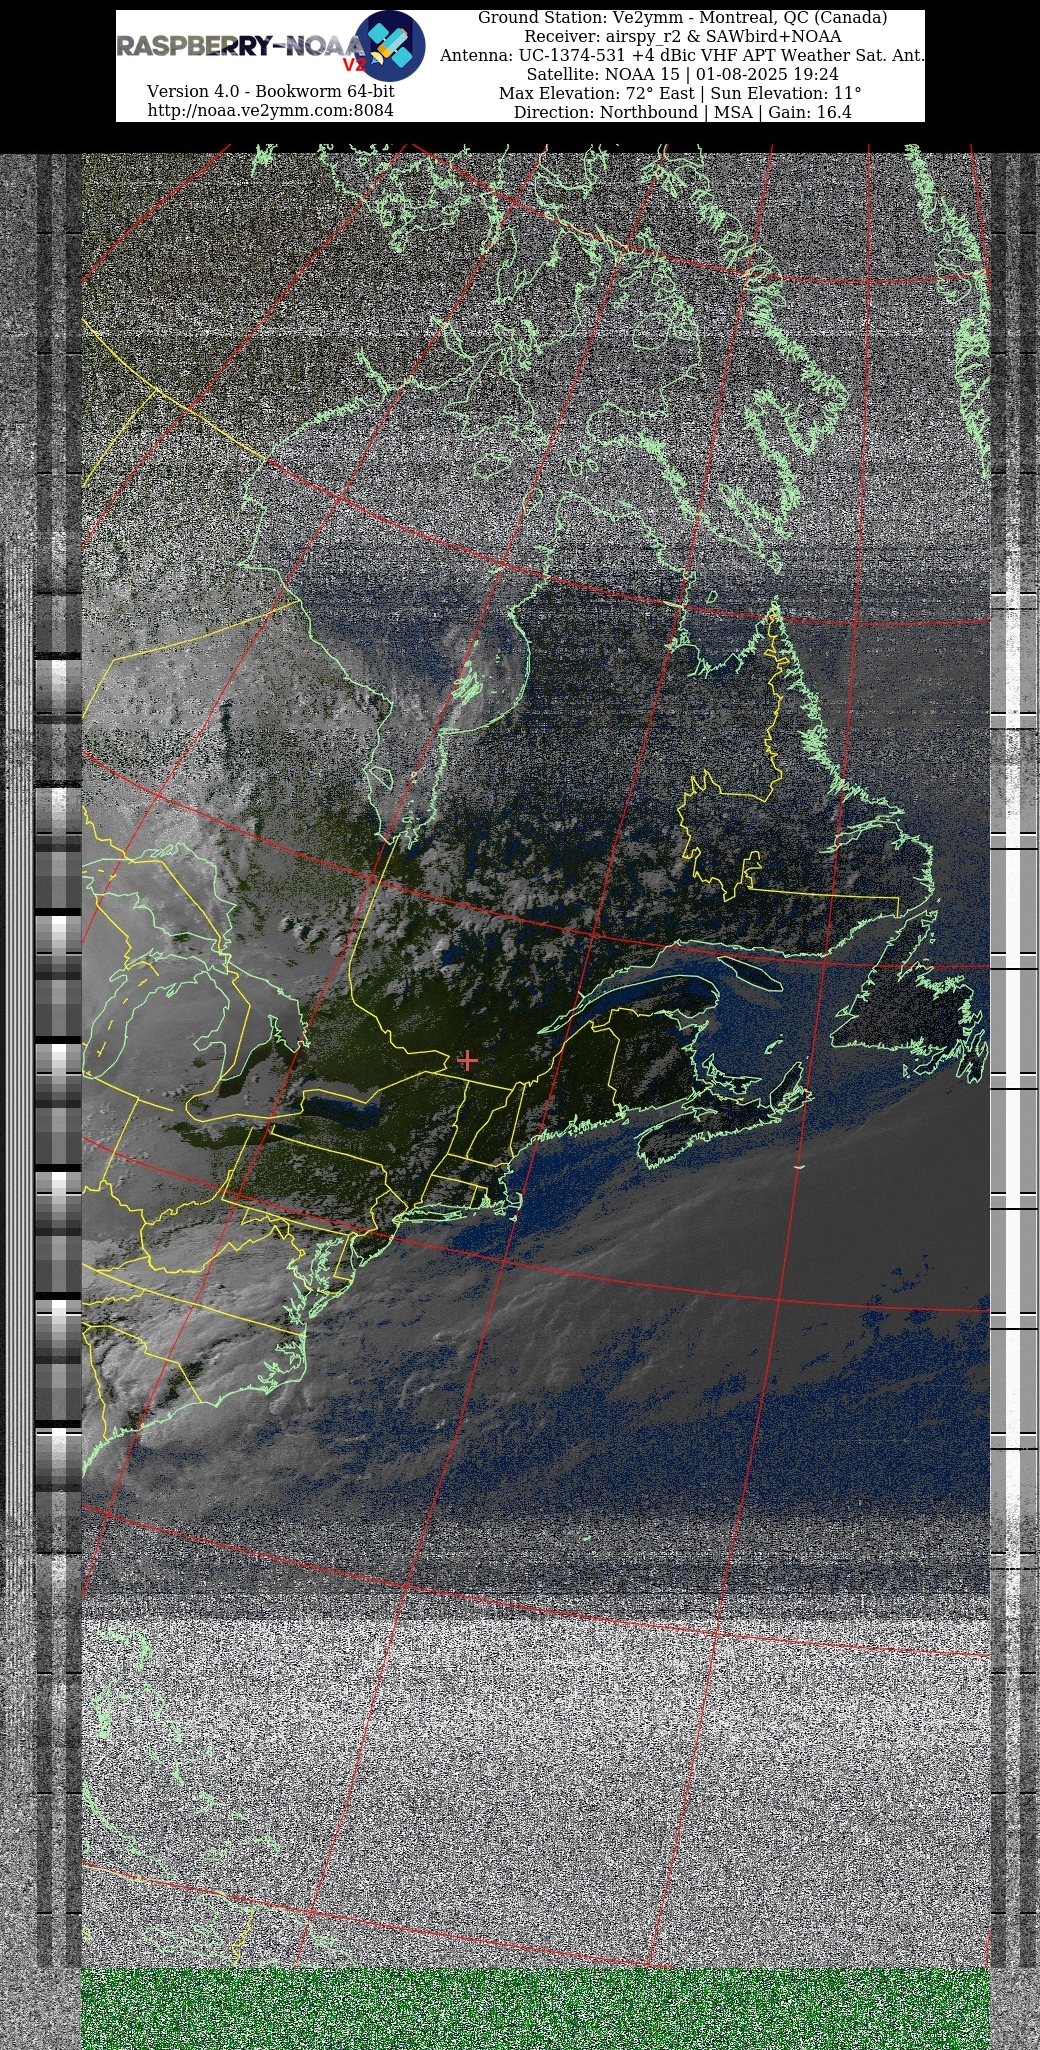
Task: Select the 'Ground Station: Ve2ymm - Montreal, QC (Canada)' line
Action: pos(682,18)
